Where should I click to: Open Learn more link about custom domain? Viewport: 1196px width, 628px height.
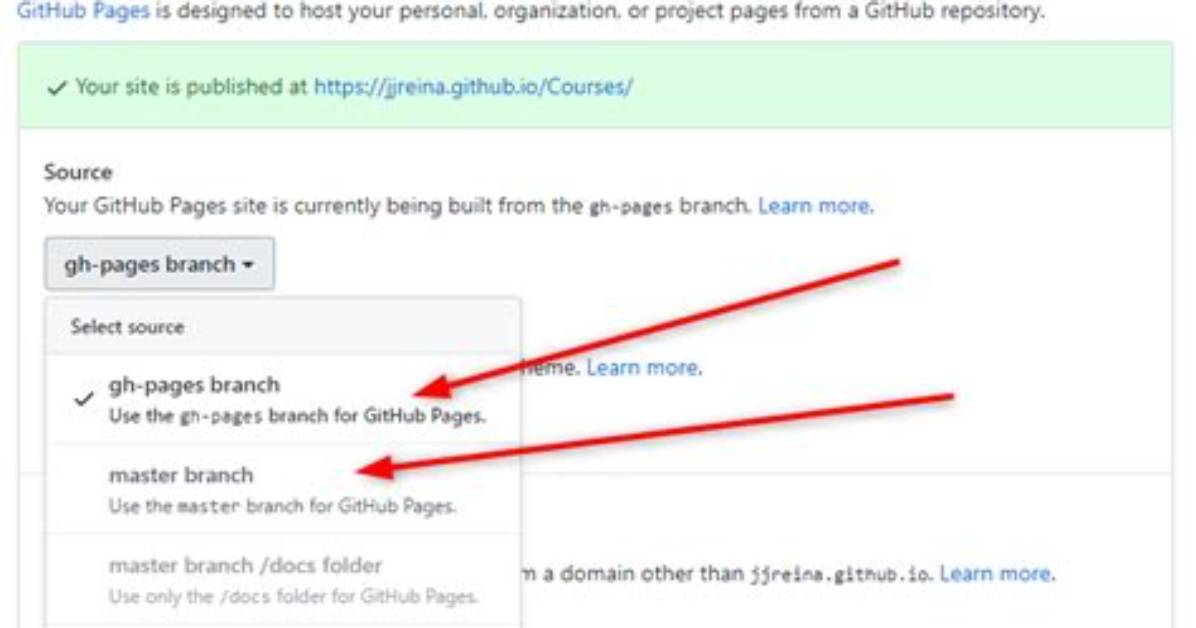pos(997,574)
